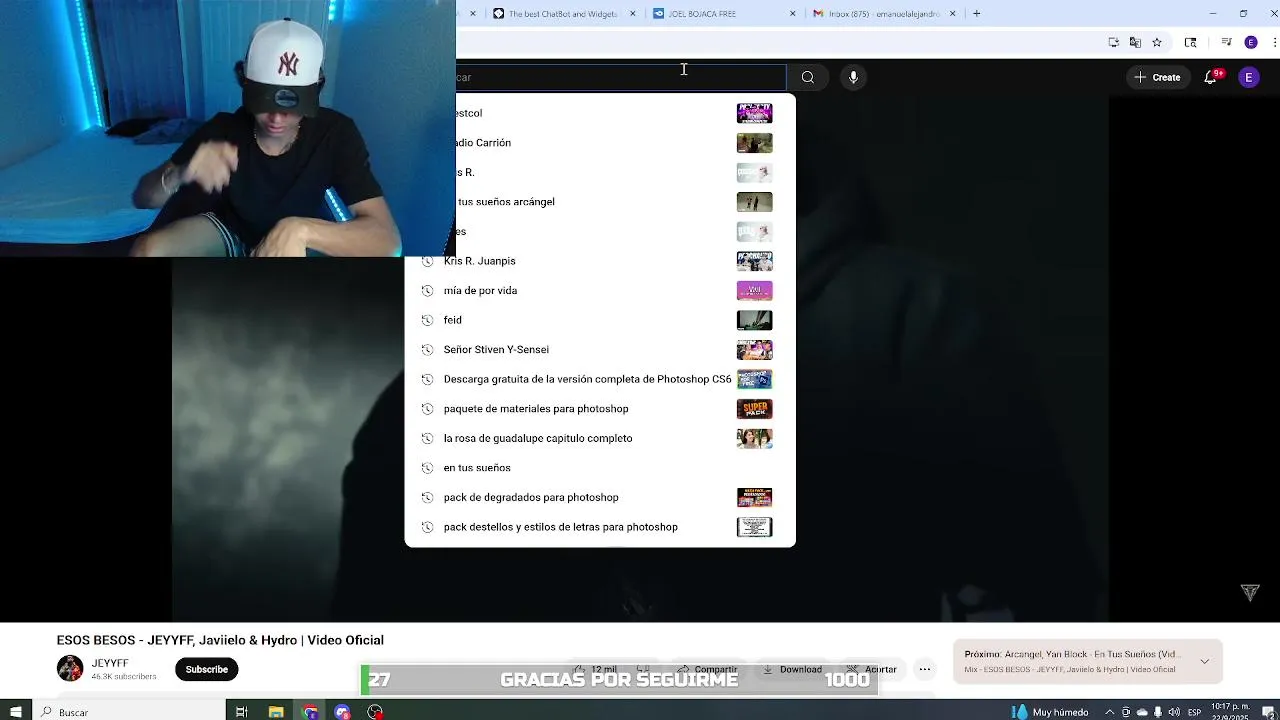Select suggestion Kris R. Juanpis

(600, 261)
